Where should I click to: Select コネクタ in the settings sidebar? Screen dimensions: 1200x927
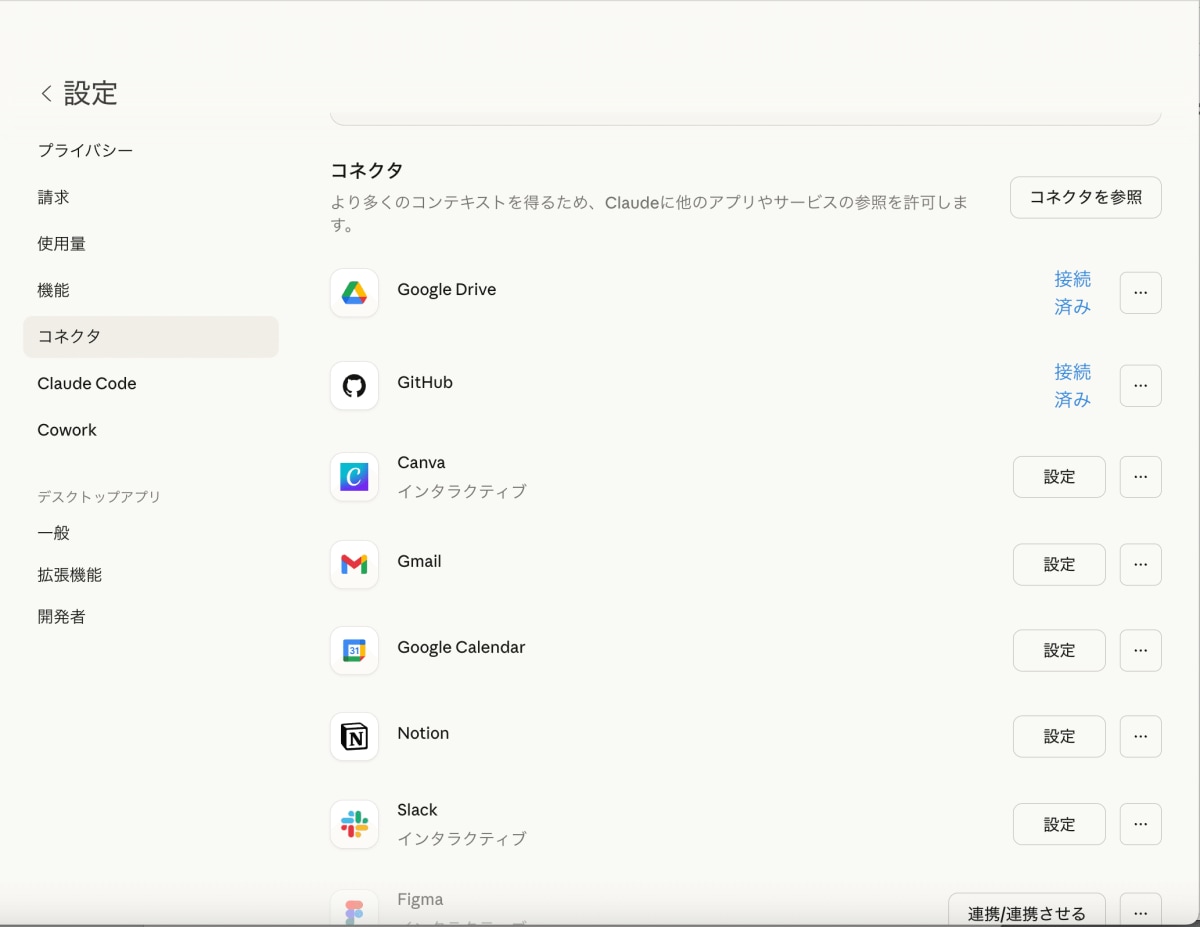[151, 337]
